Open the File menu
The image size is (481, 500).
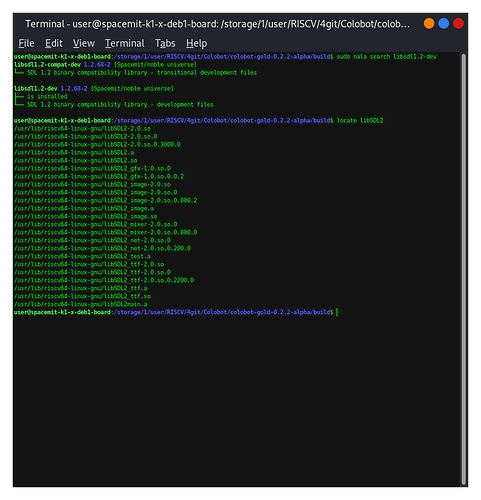click(x=26, y=43)
